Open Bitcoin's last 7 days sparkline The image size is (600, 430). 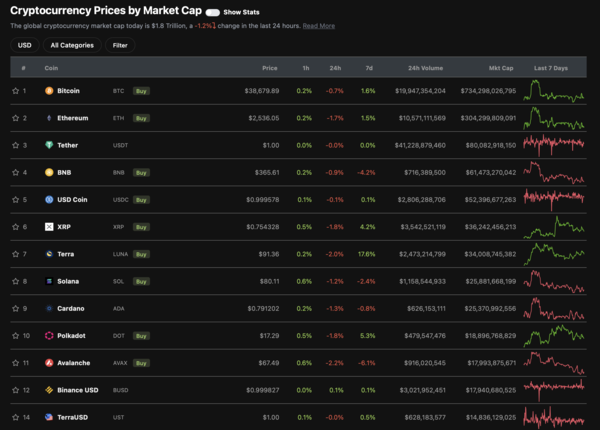click(554, 91)
